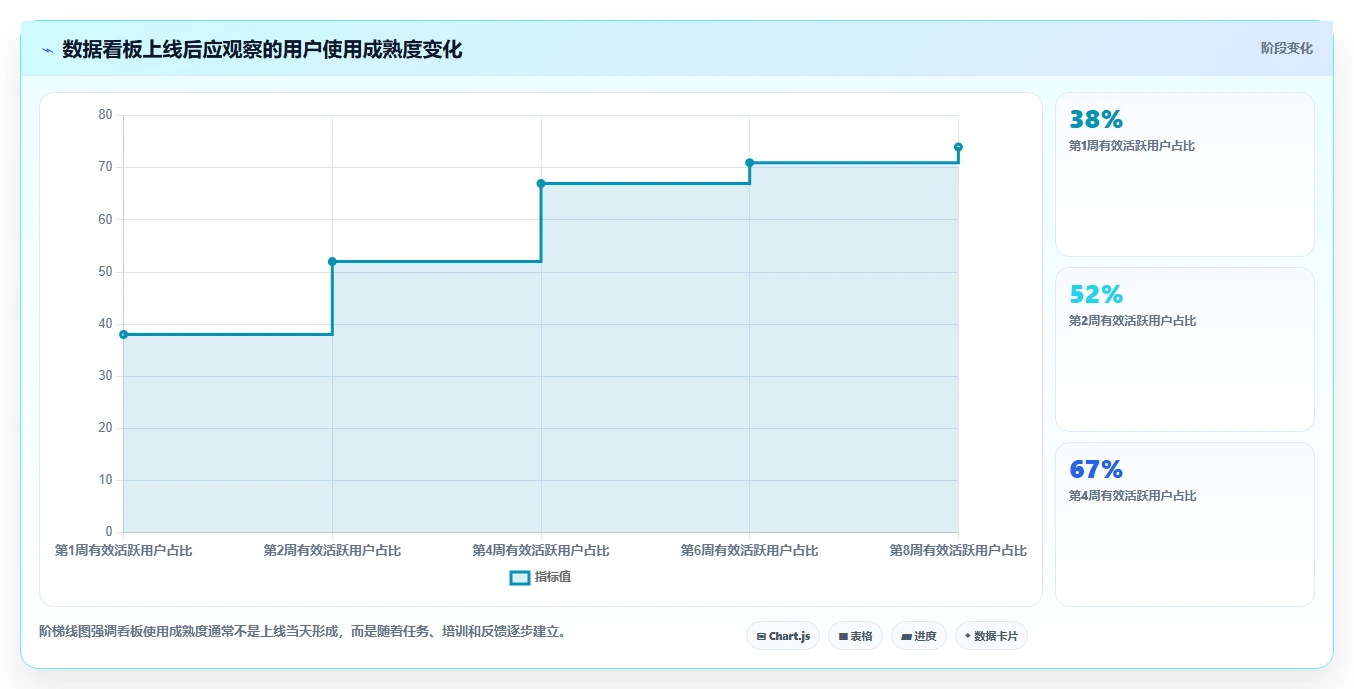Click the 第2周有效活跃用户占比 caption under 52%

tap(1132, 321)
